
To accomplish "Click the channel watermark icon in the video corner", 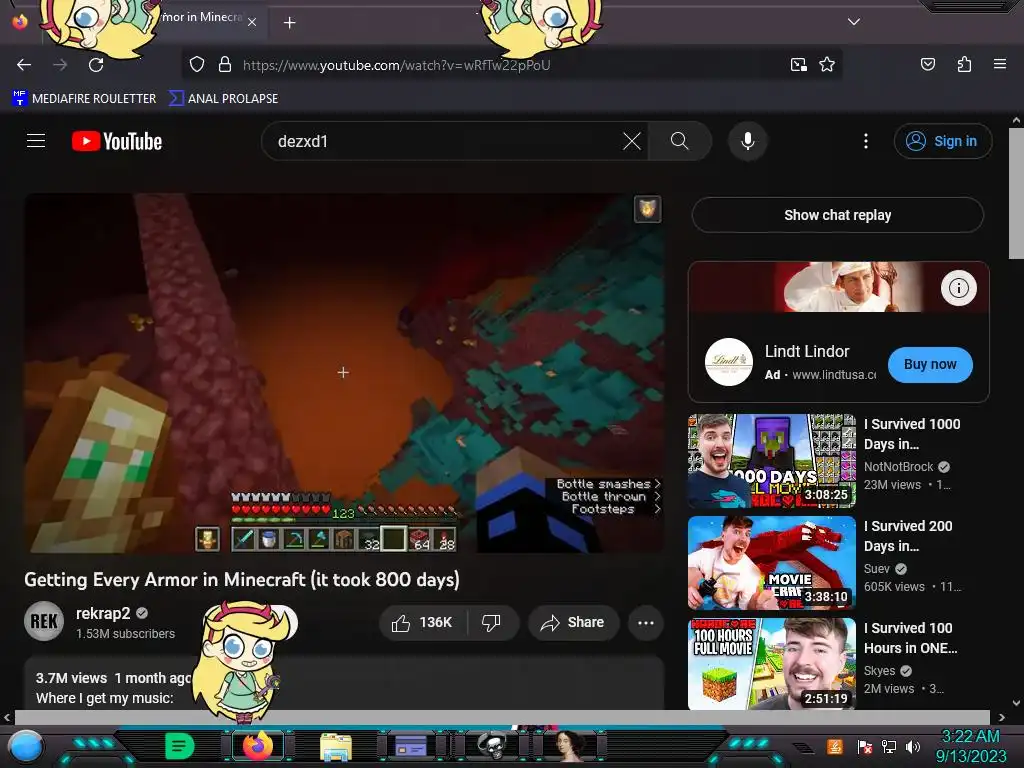I will [647, 210].
